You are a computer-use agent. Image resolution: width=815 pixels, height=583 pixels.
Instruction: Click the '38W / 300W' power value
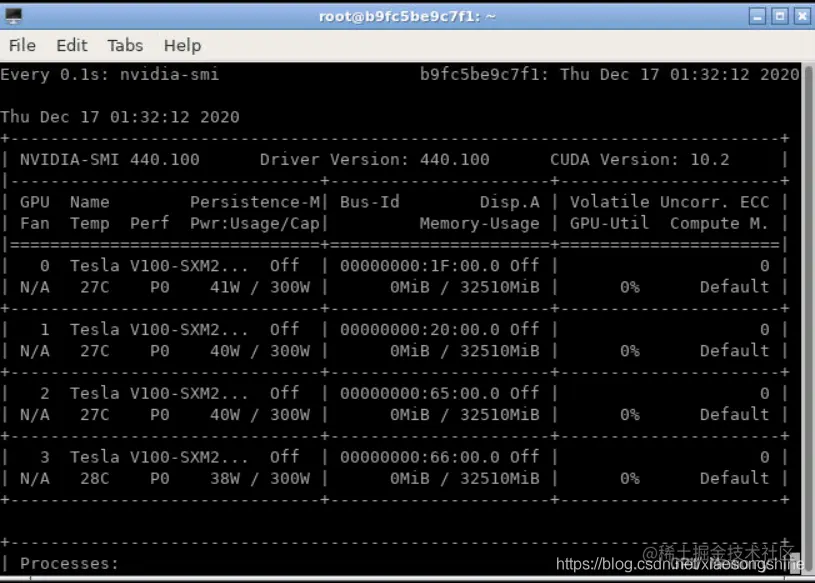(260, 479)
